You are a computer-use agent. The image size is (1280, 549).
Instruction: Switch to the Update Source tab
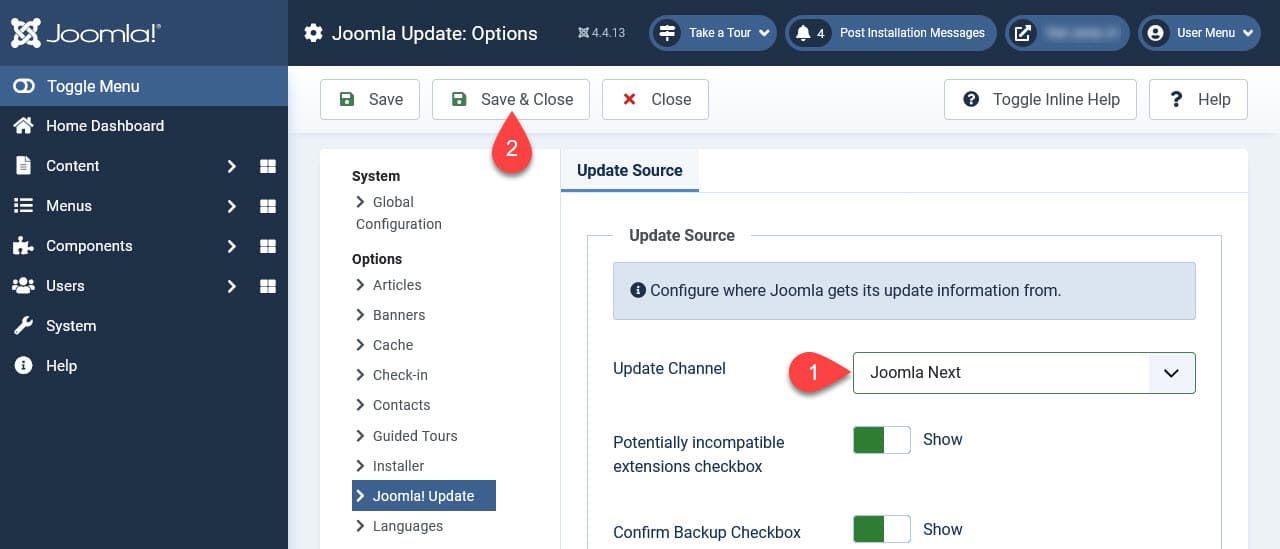click(x=630, y=170)
